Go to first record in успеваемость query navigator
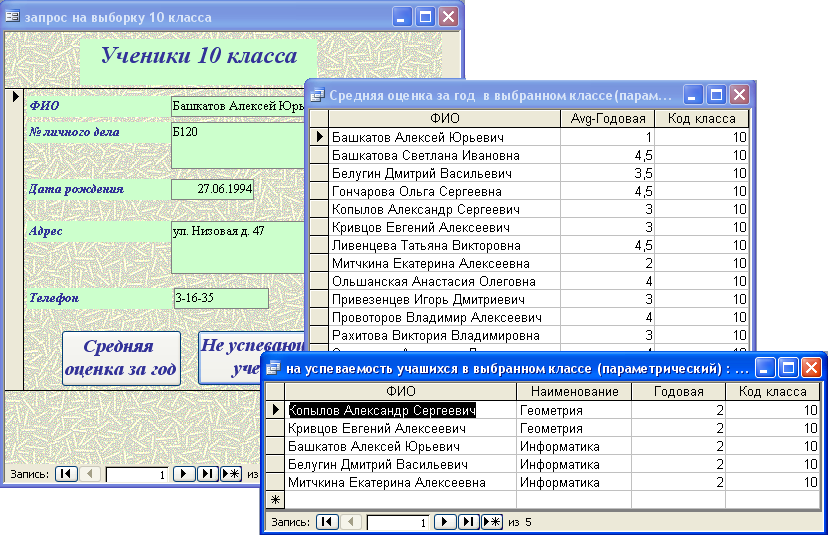The width and height of the screenshot is (829, 536). [x=327, y=522]
